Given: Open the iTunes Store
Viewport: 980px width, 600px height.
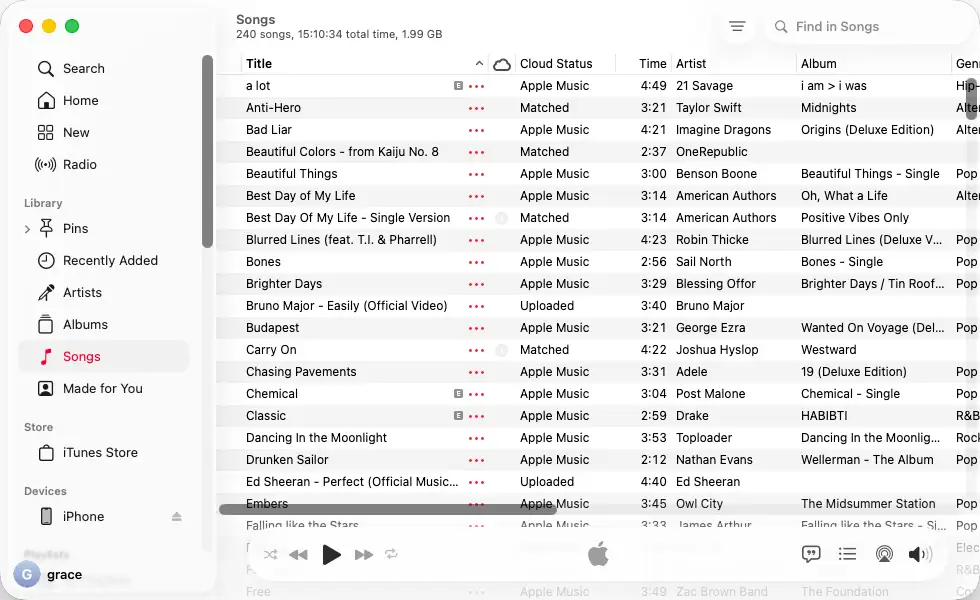Looking at the screenshot, I should (100, 452).
